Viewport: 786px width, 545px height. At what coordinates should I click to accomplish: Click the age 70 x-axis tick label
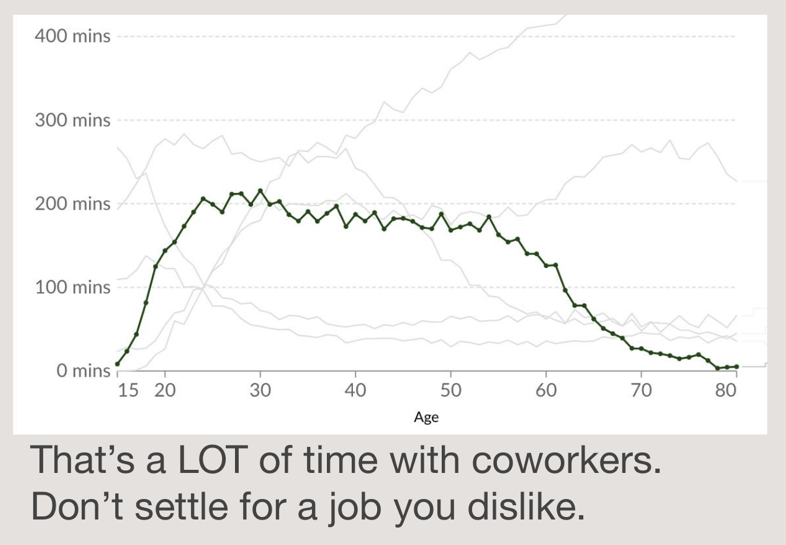tap(641, 390)
